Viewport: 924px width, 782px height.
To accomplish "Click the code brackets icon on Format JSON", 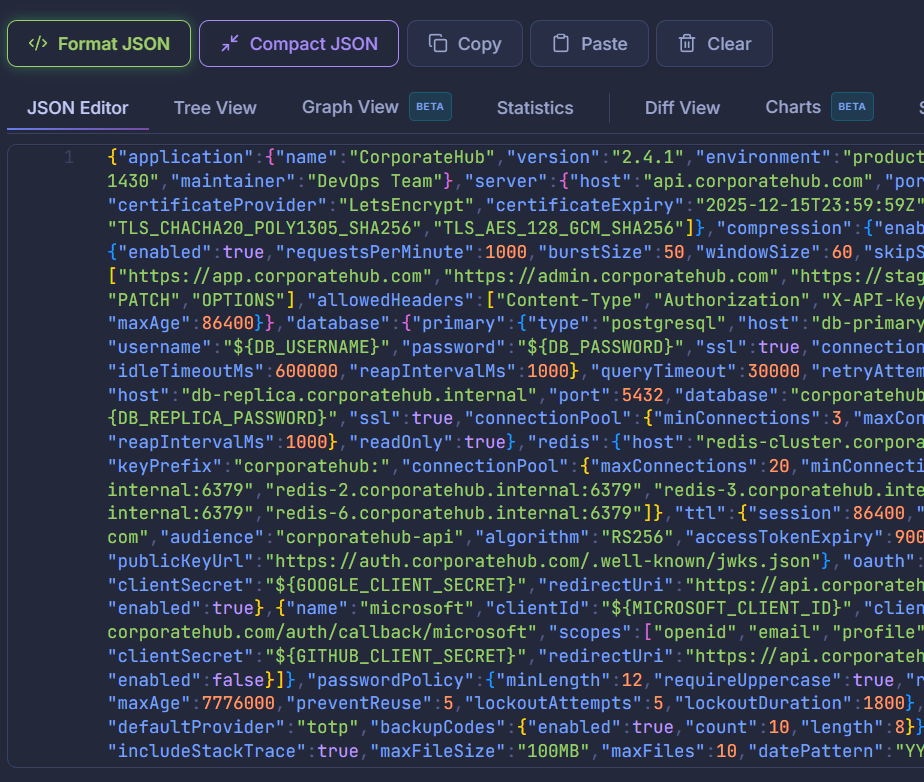I will 38,44.
